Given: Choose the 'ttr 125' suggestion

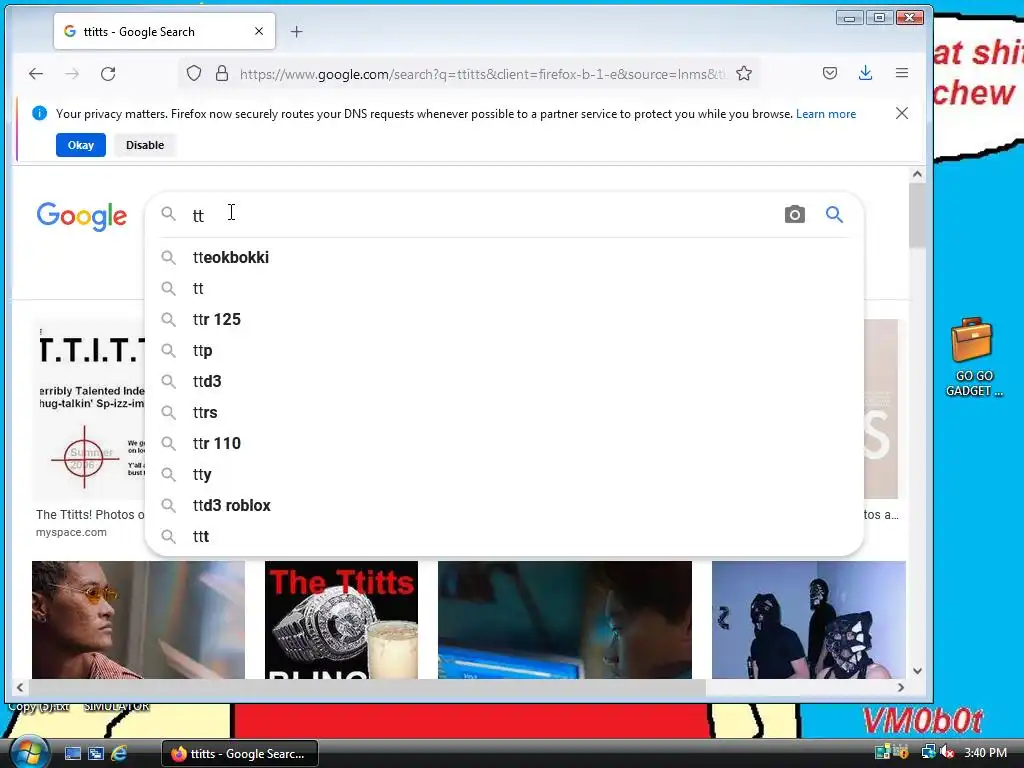Looking at the screenshot, I should click(x=504, y=319).
